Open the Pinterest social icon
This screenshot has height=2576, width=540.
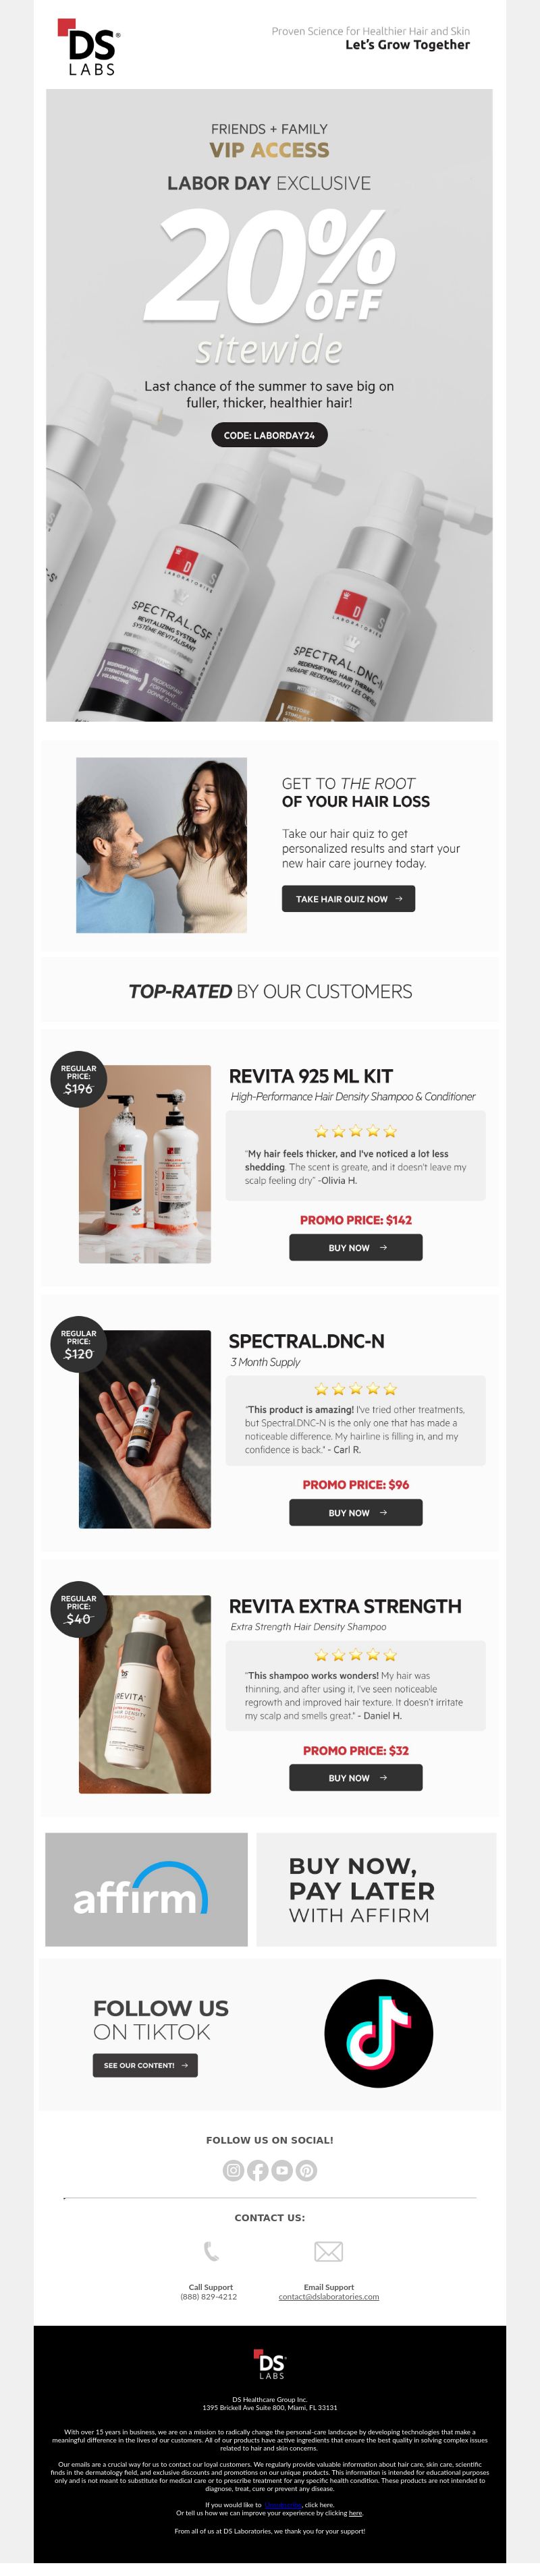point(306,2170)
